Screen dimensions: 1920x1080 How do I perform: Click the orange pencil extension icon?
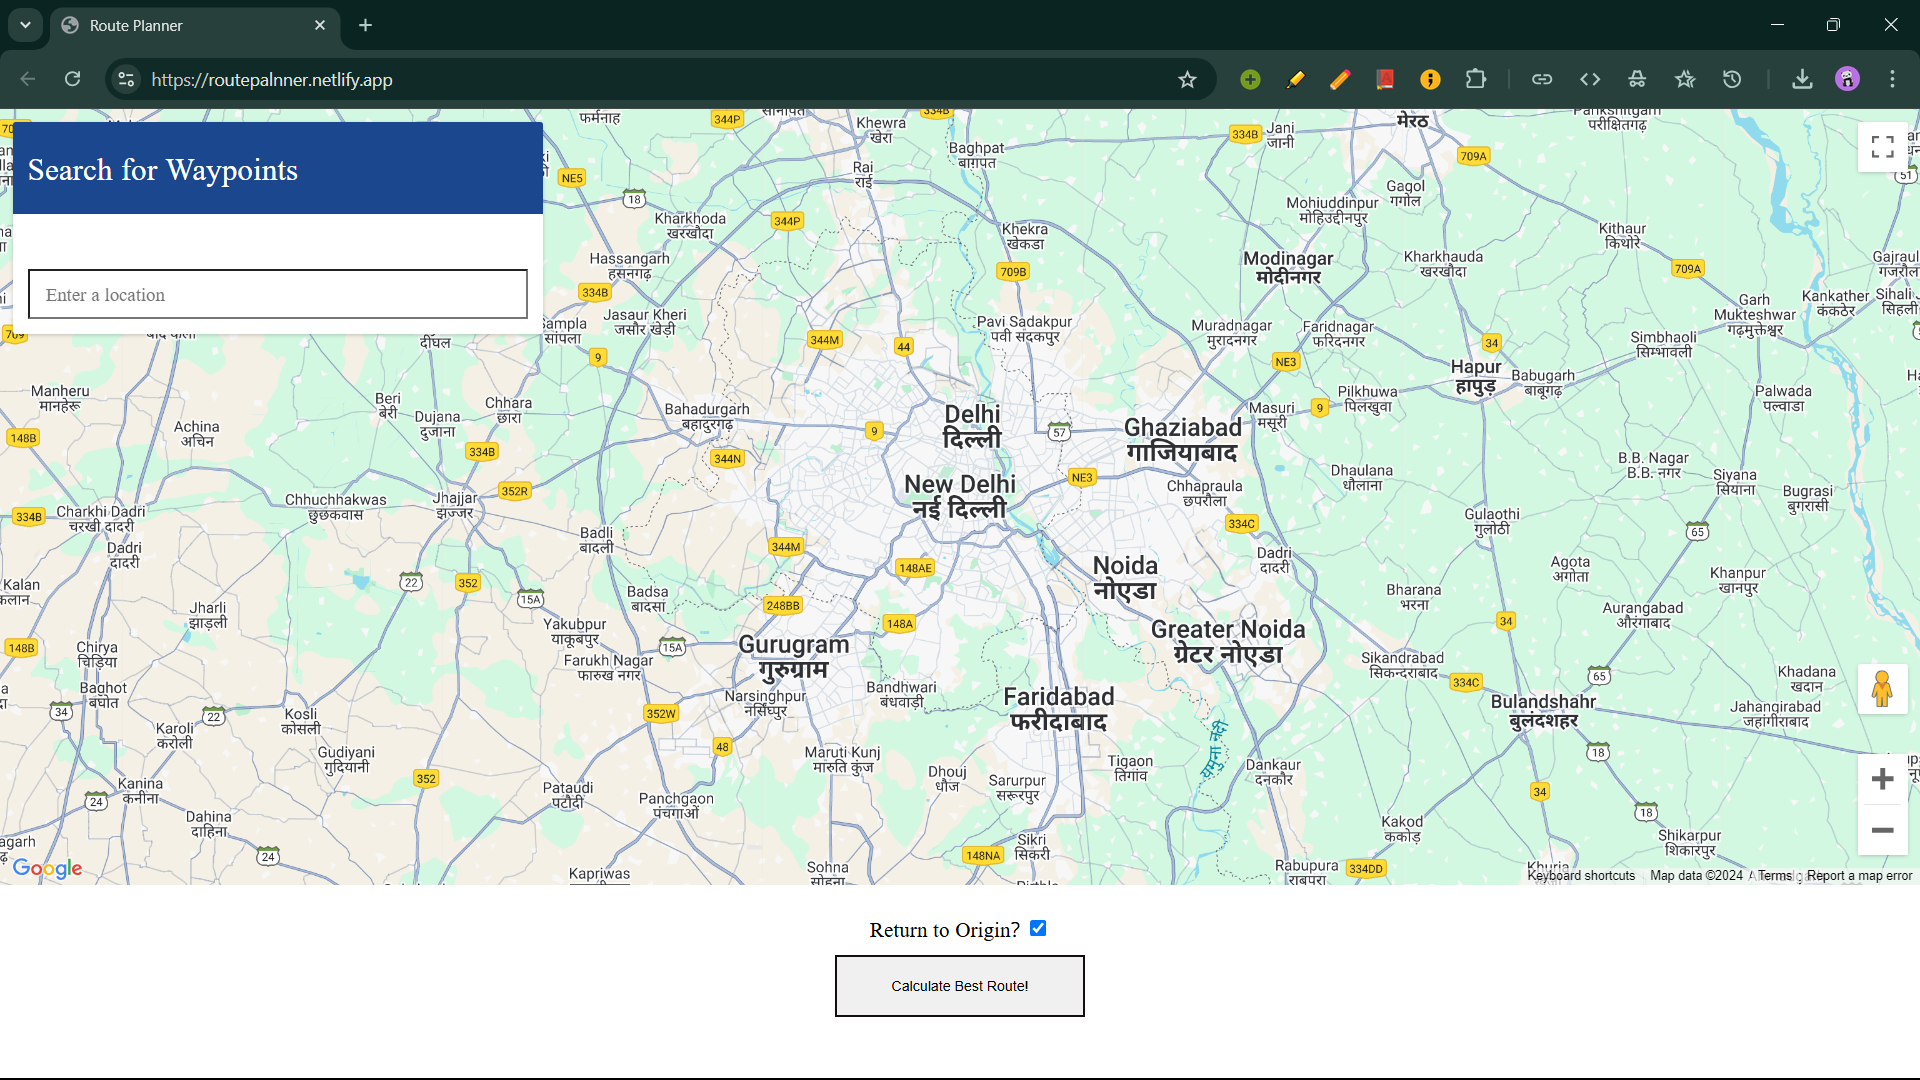tap(1340, 79)
